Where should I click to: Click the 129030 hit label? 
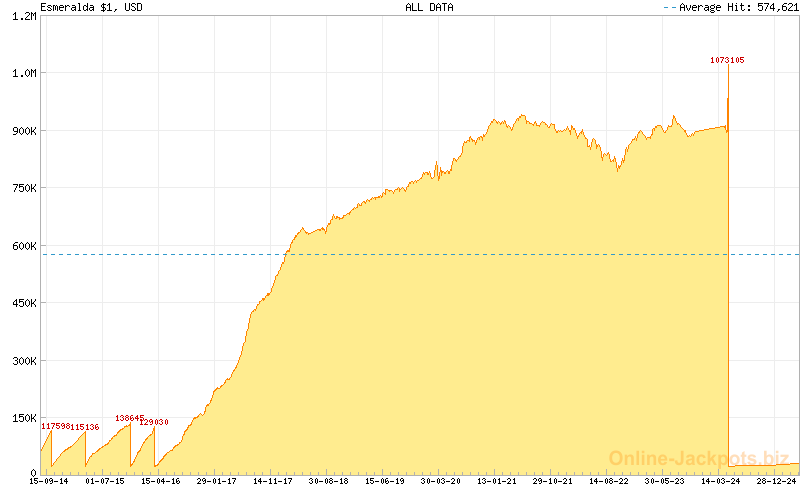(154, 422)
